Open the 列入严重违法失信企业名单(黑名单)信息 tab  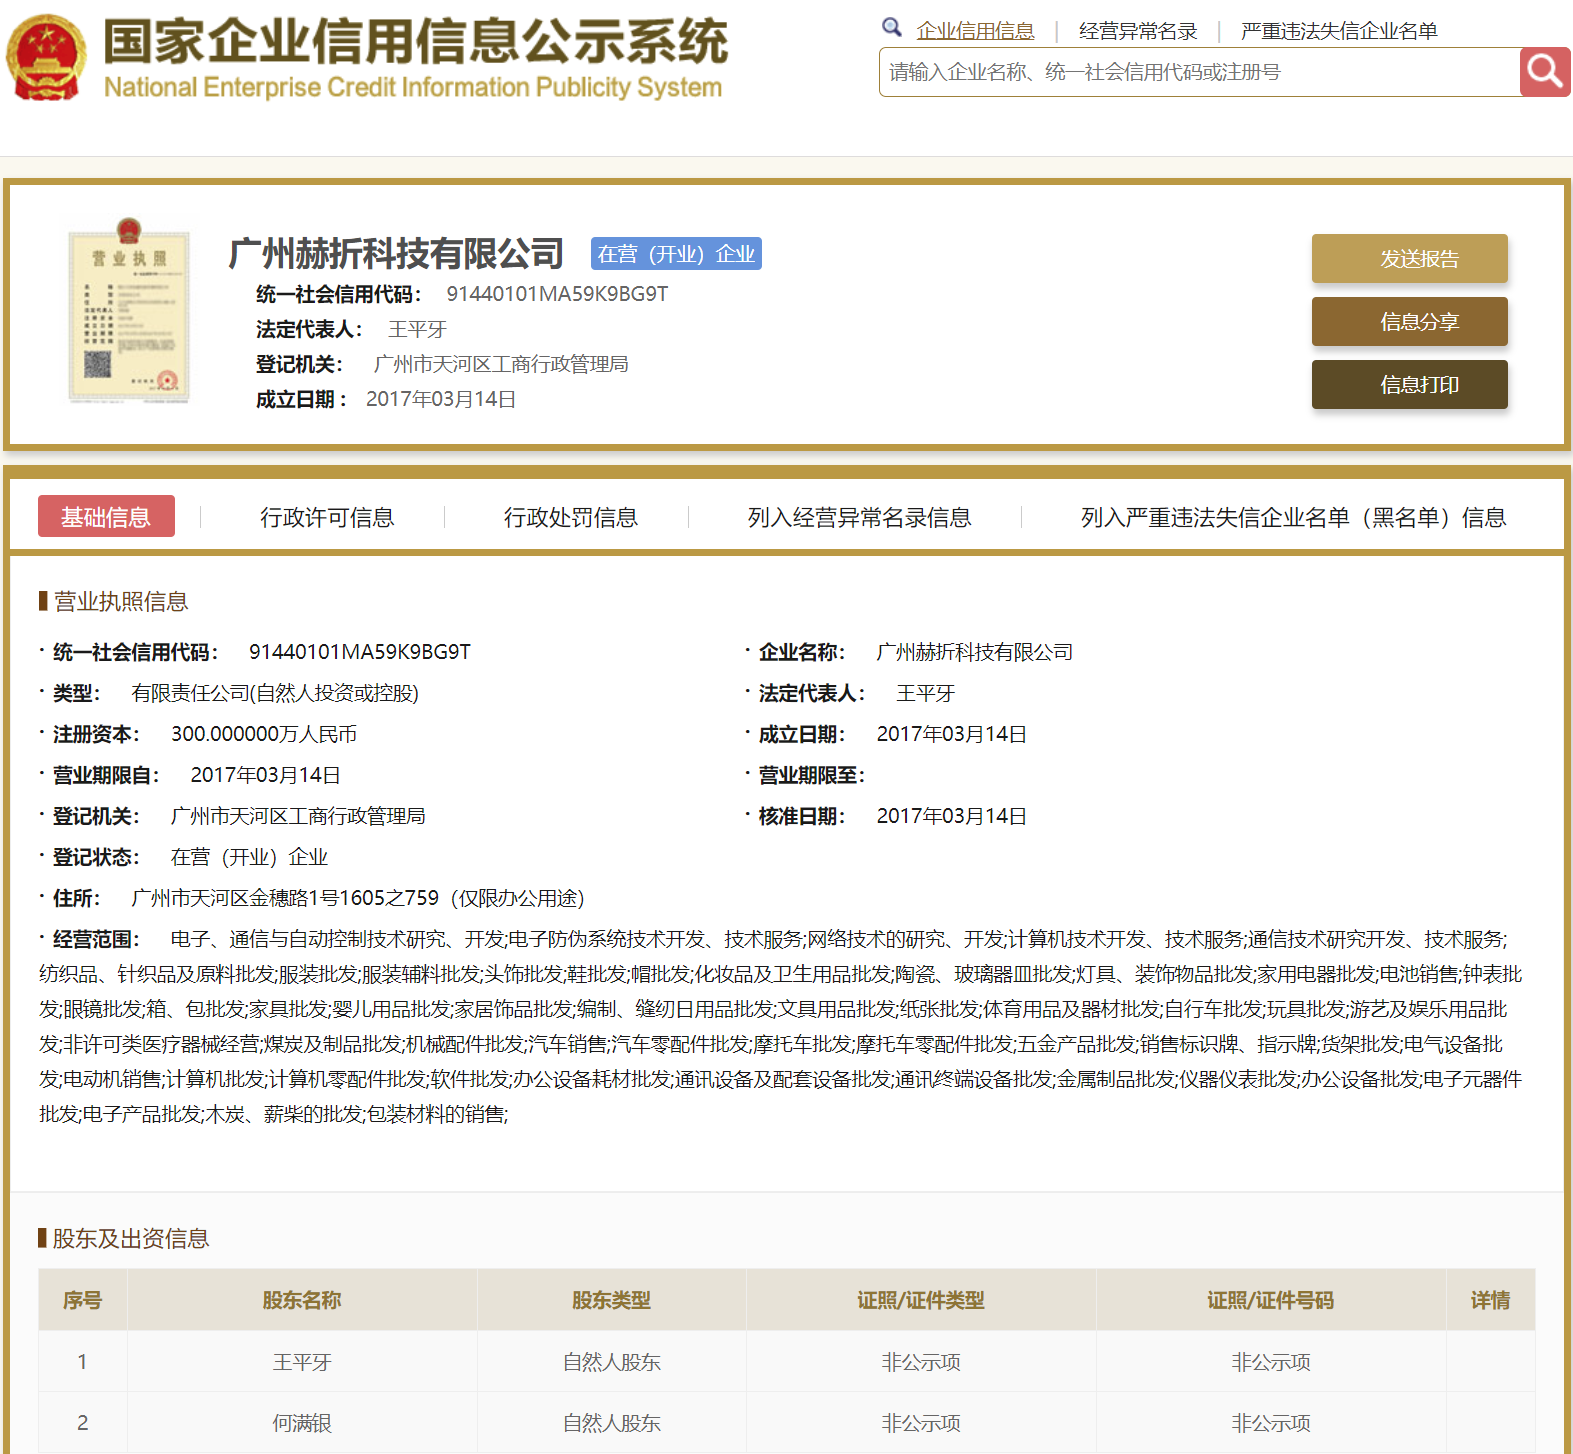[1293, 517]
